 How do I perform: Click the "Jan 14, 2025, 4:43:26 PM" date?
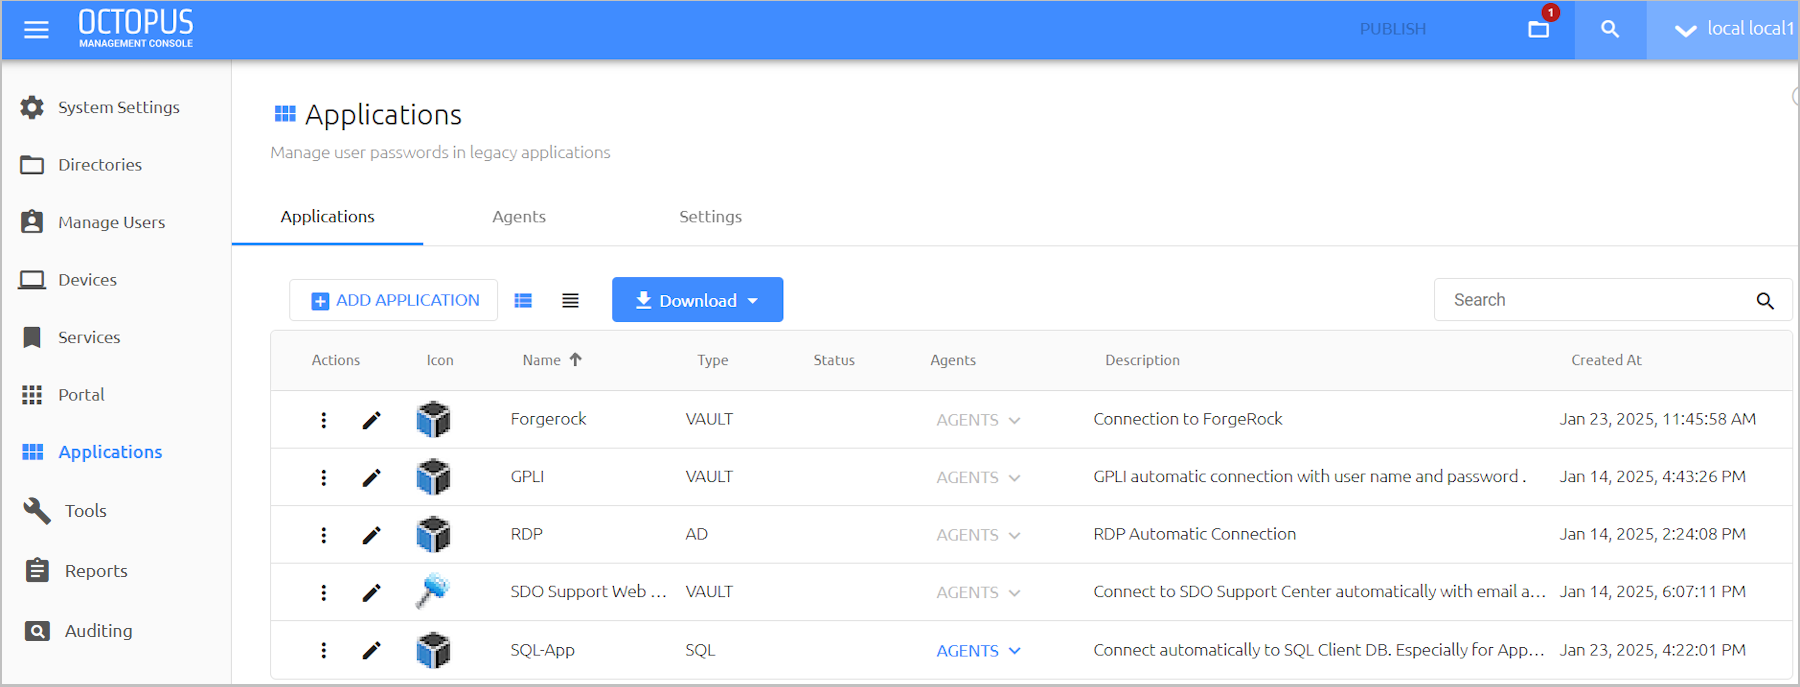click(x=1653, y=477)
